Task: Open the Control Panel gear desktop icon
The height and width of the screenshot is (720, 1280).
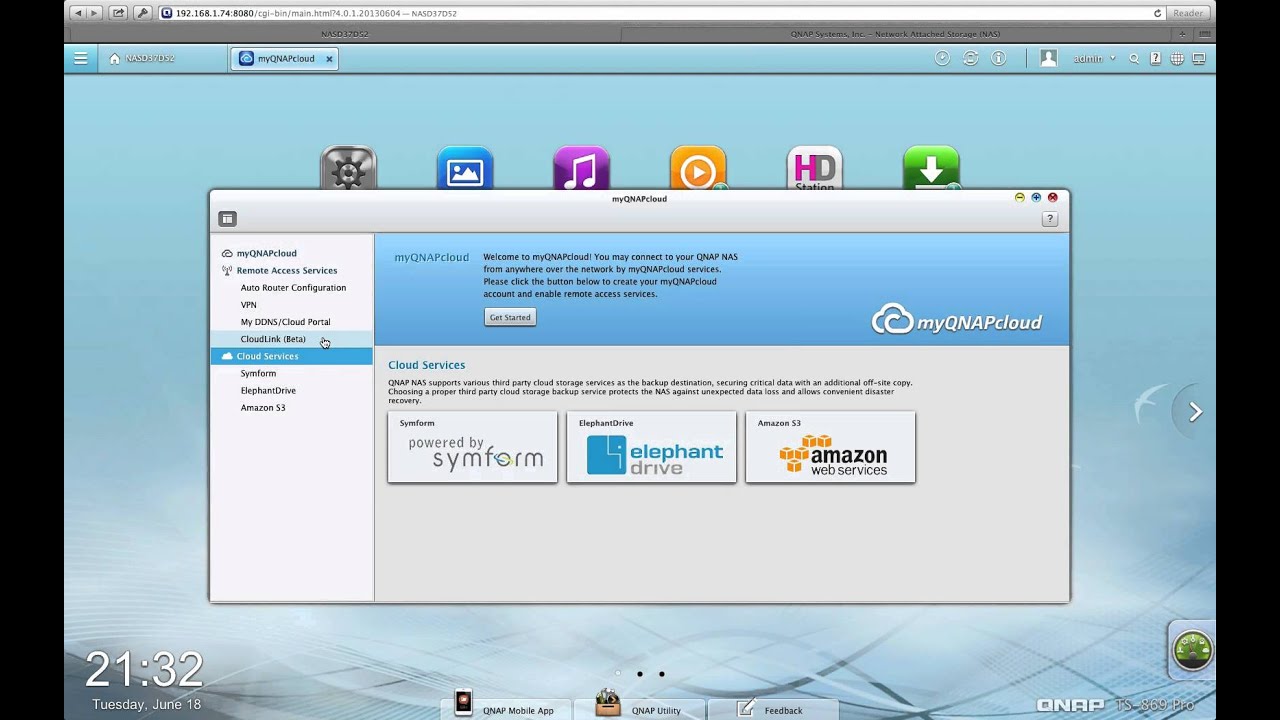Action: coord(348,168)
